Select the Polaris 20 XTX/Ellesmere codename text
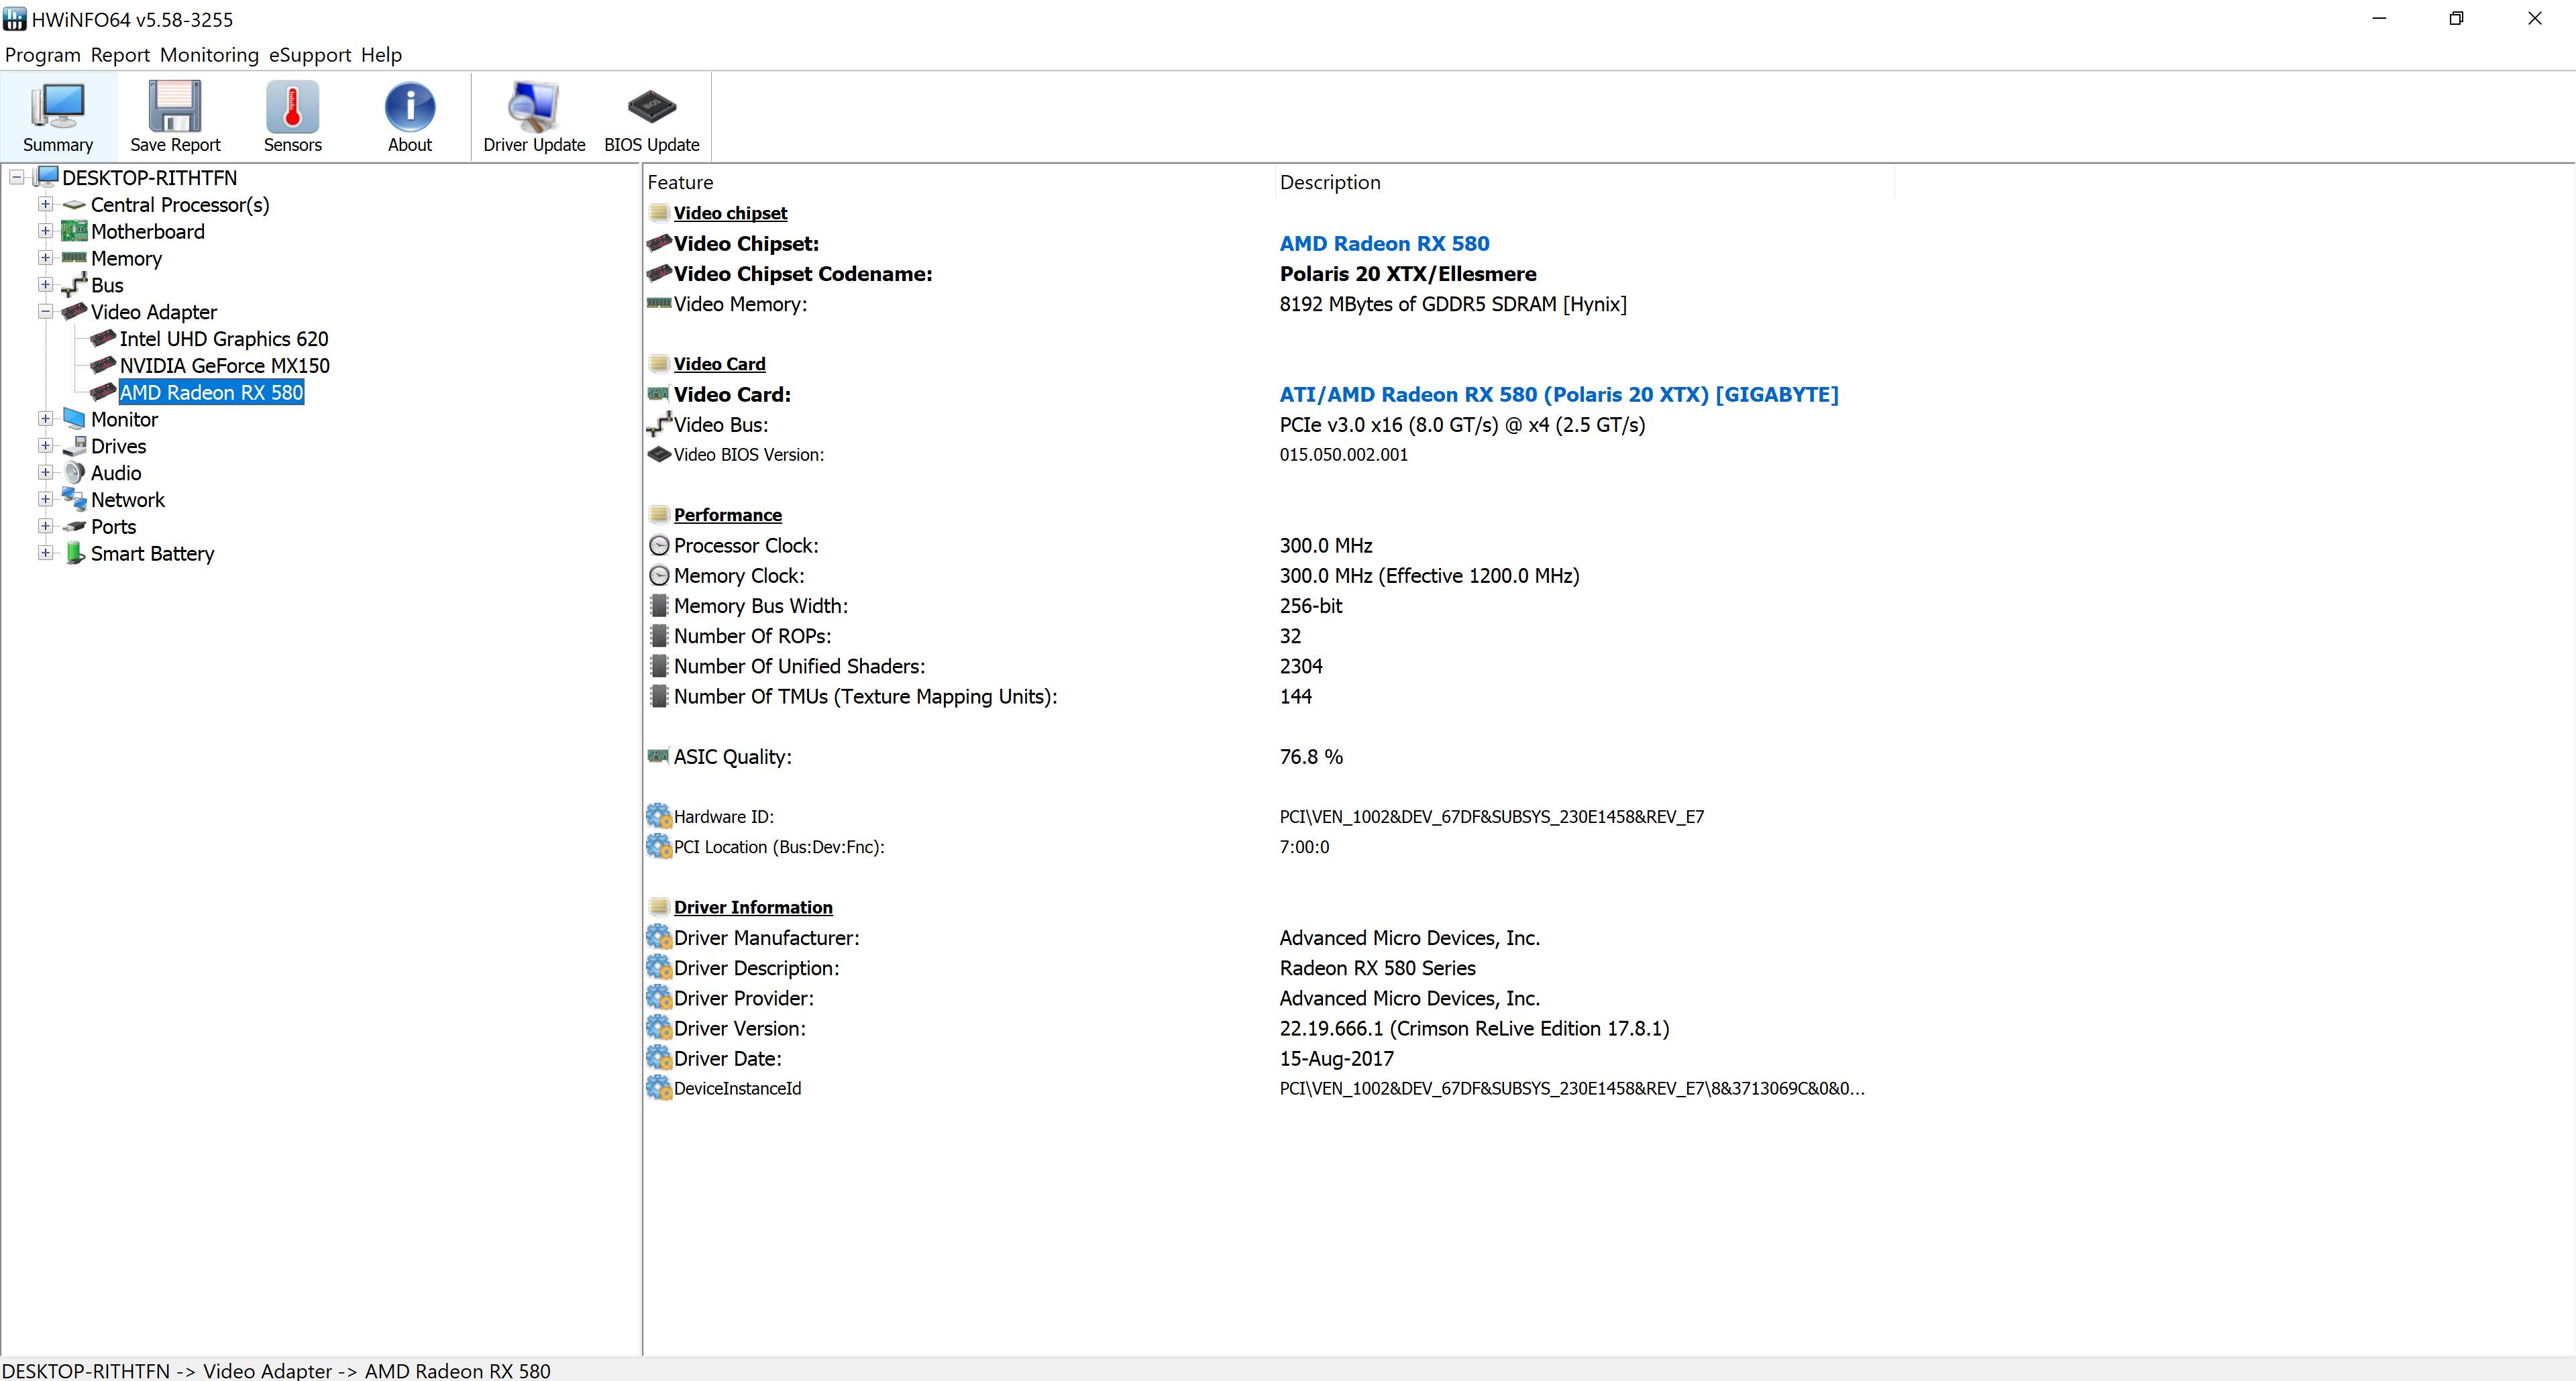Screen dimensions: 2576x1381 click(1408, 273)
